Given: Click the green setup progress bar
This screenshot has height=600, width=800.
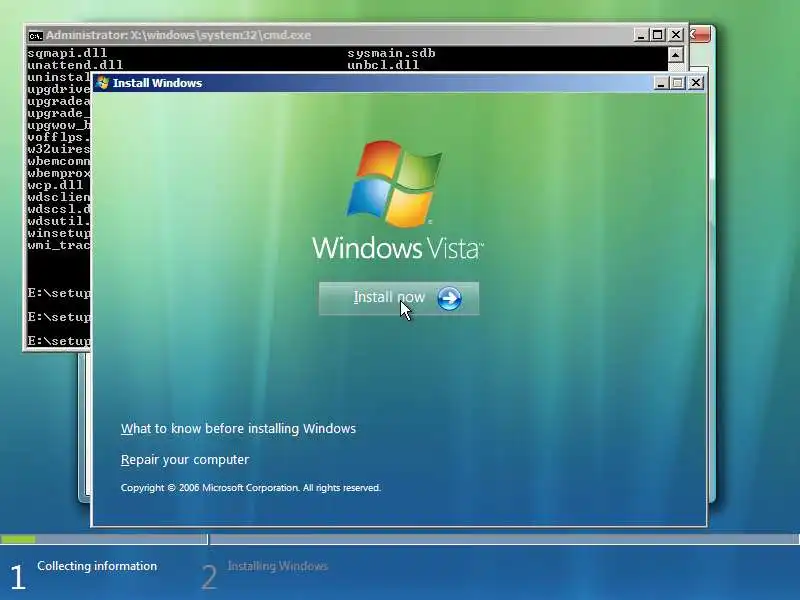Looking at the screenshot, I should tap(18, 539).
